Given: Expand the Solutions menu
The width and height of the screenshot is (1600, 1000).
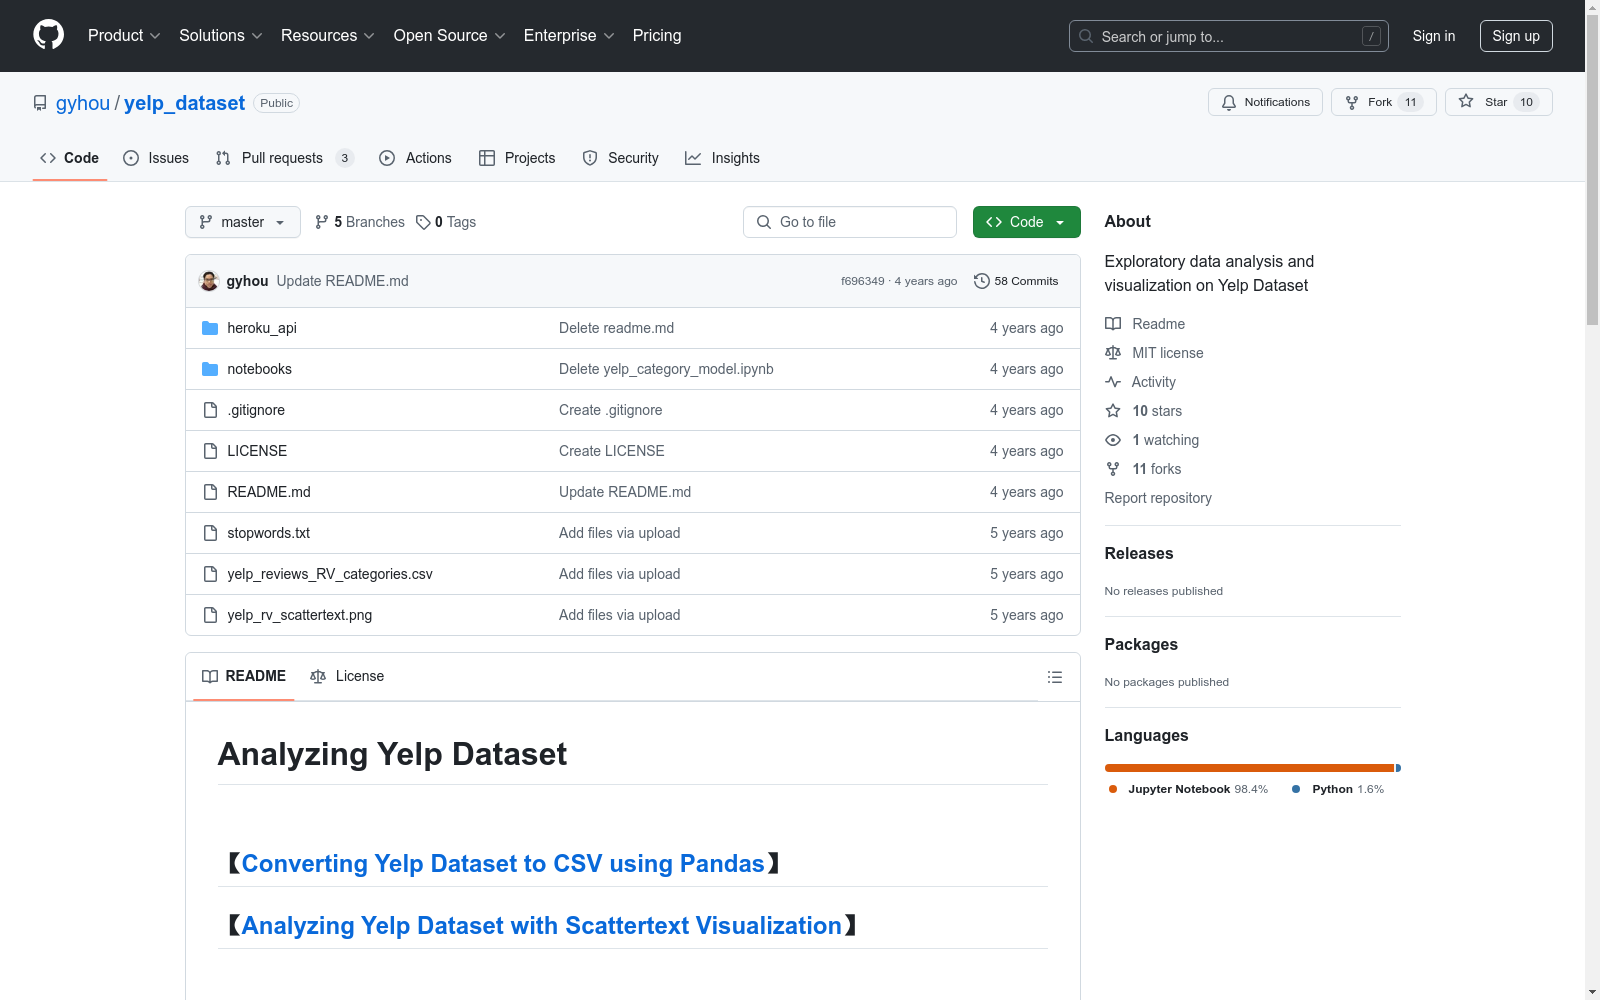Looking at the screenshot, I should coord(221,35).
